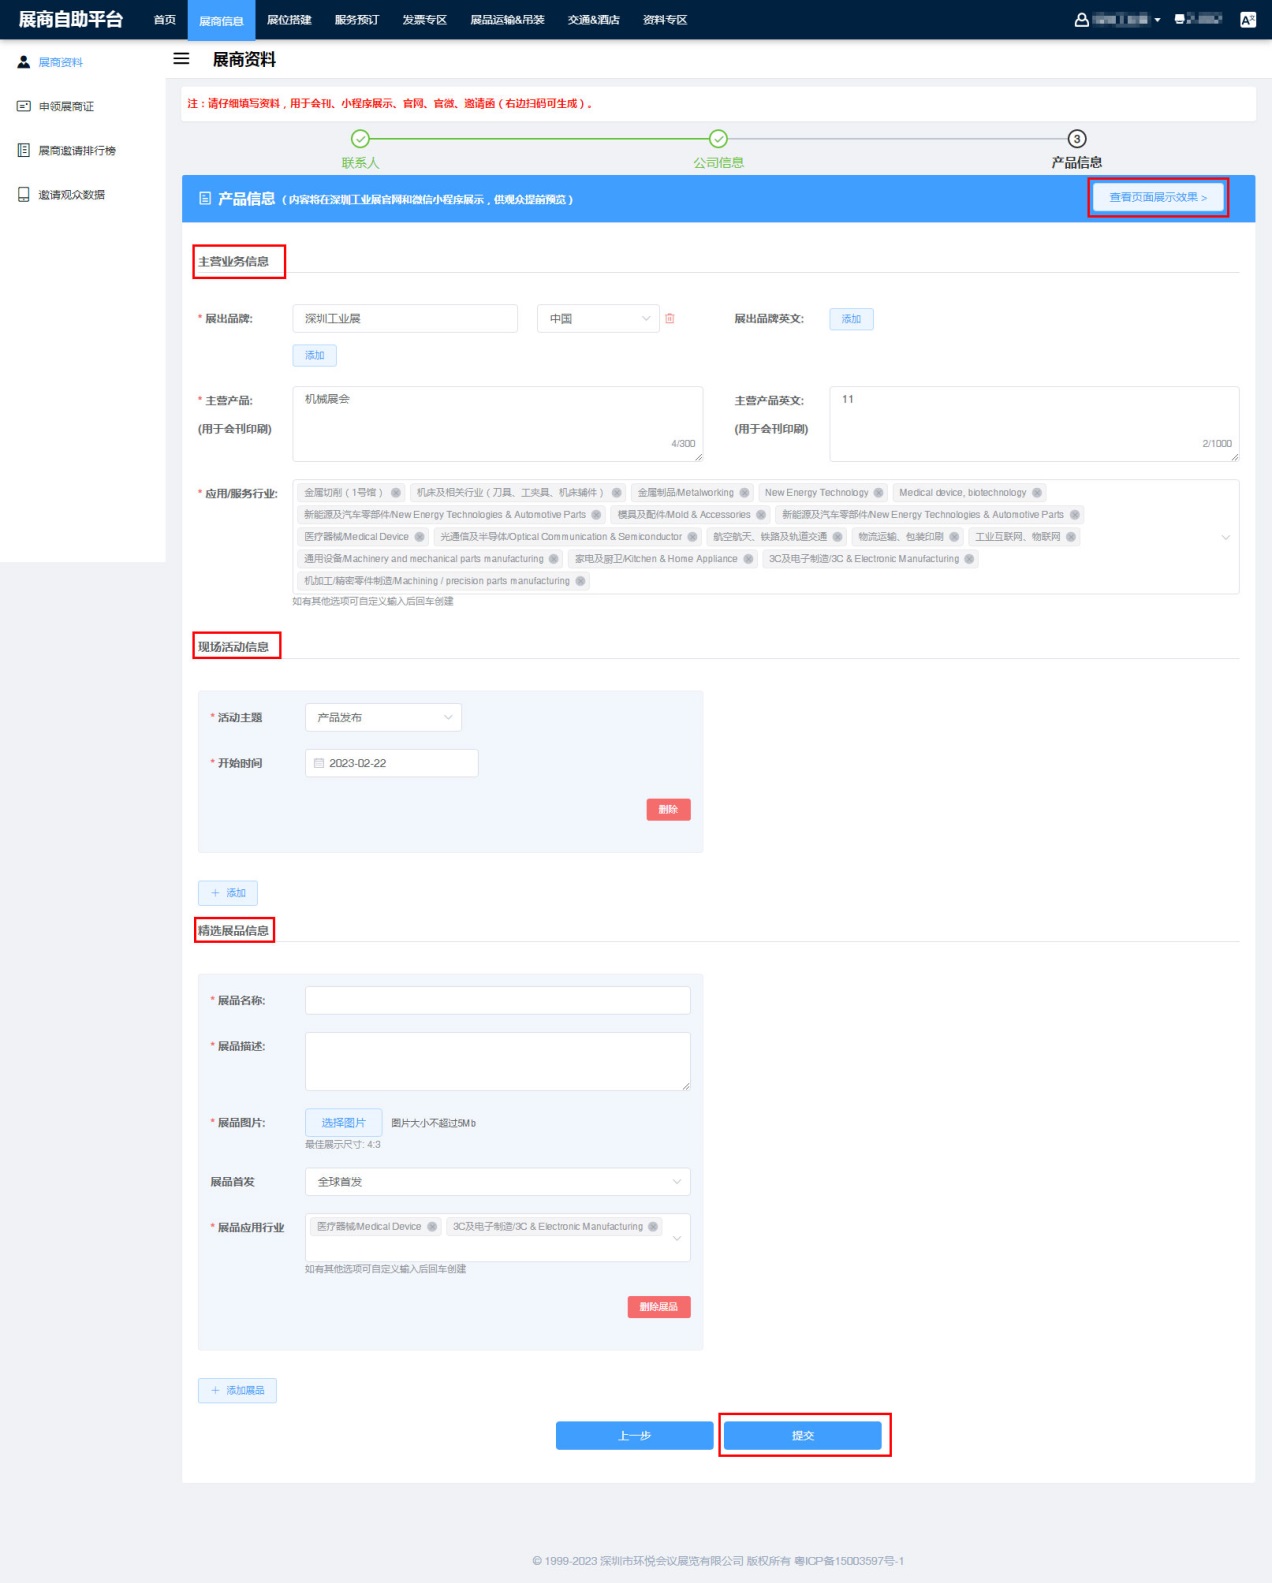This screenshot has width=1272, height=1583.
Task: Click the 展品名称 input field
Action: [497, 1000]
